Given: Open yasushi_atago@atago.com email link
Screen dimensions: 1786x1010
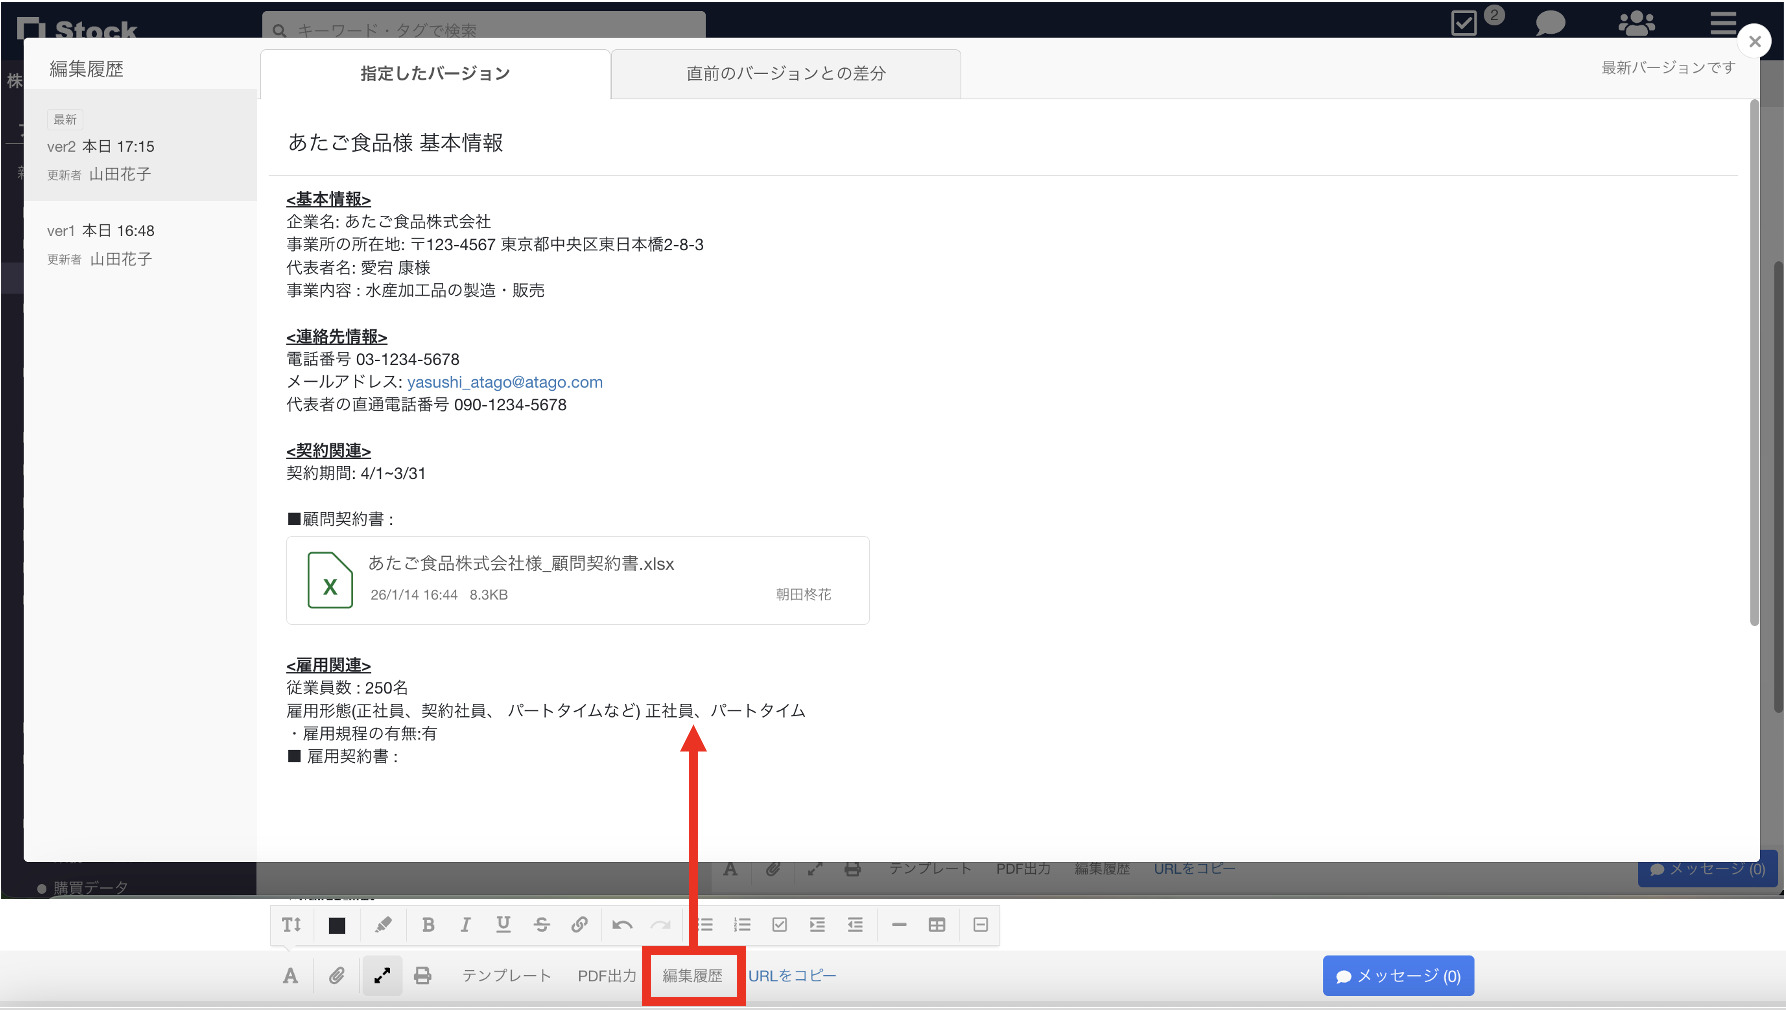Looking at the screenshot, I should (x=504, y=381).
